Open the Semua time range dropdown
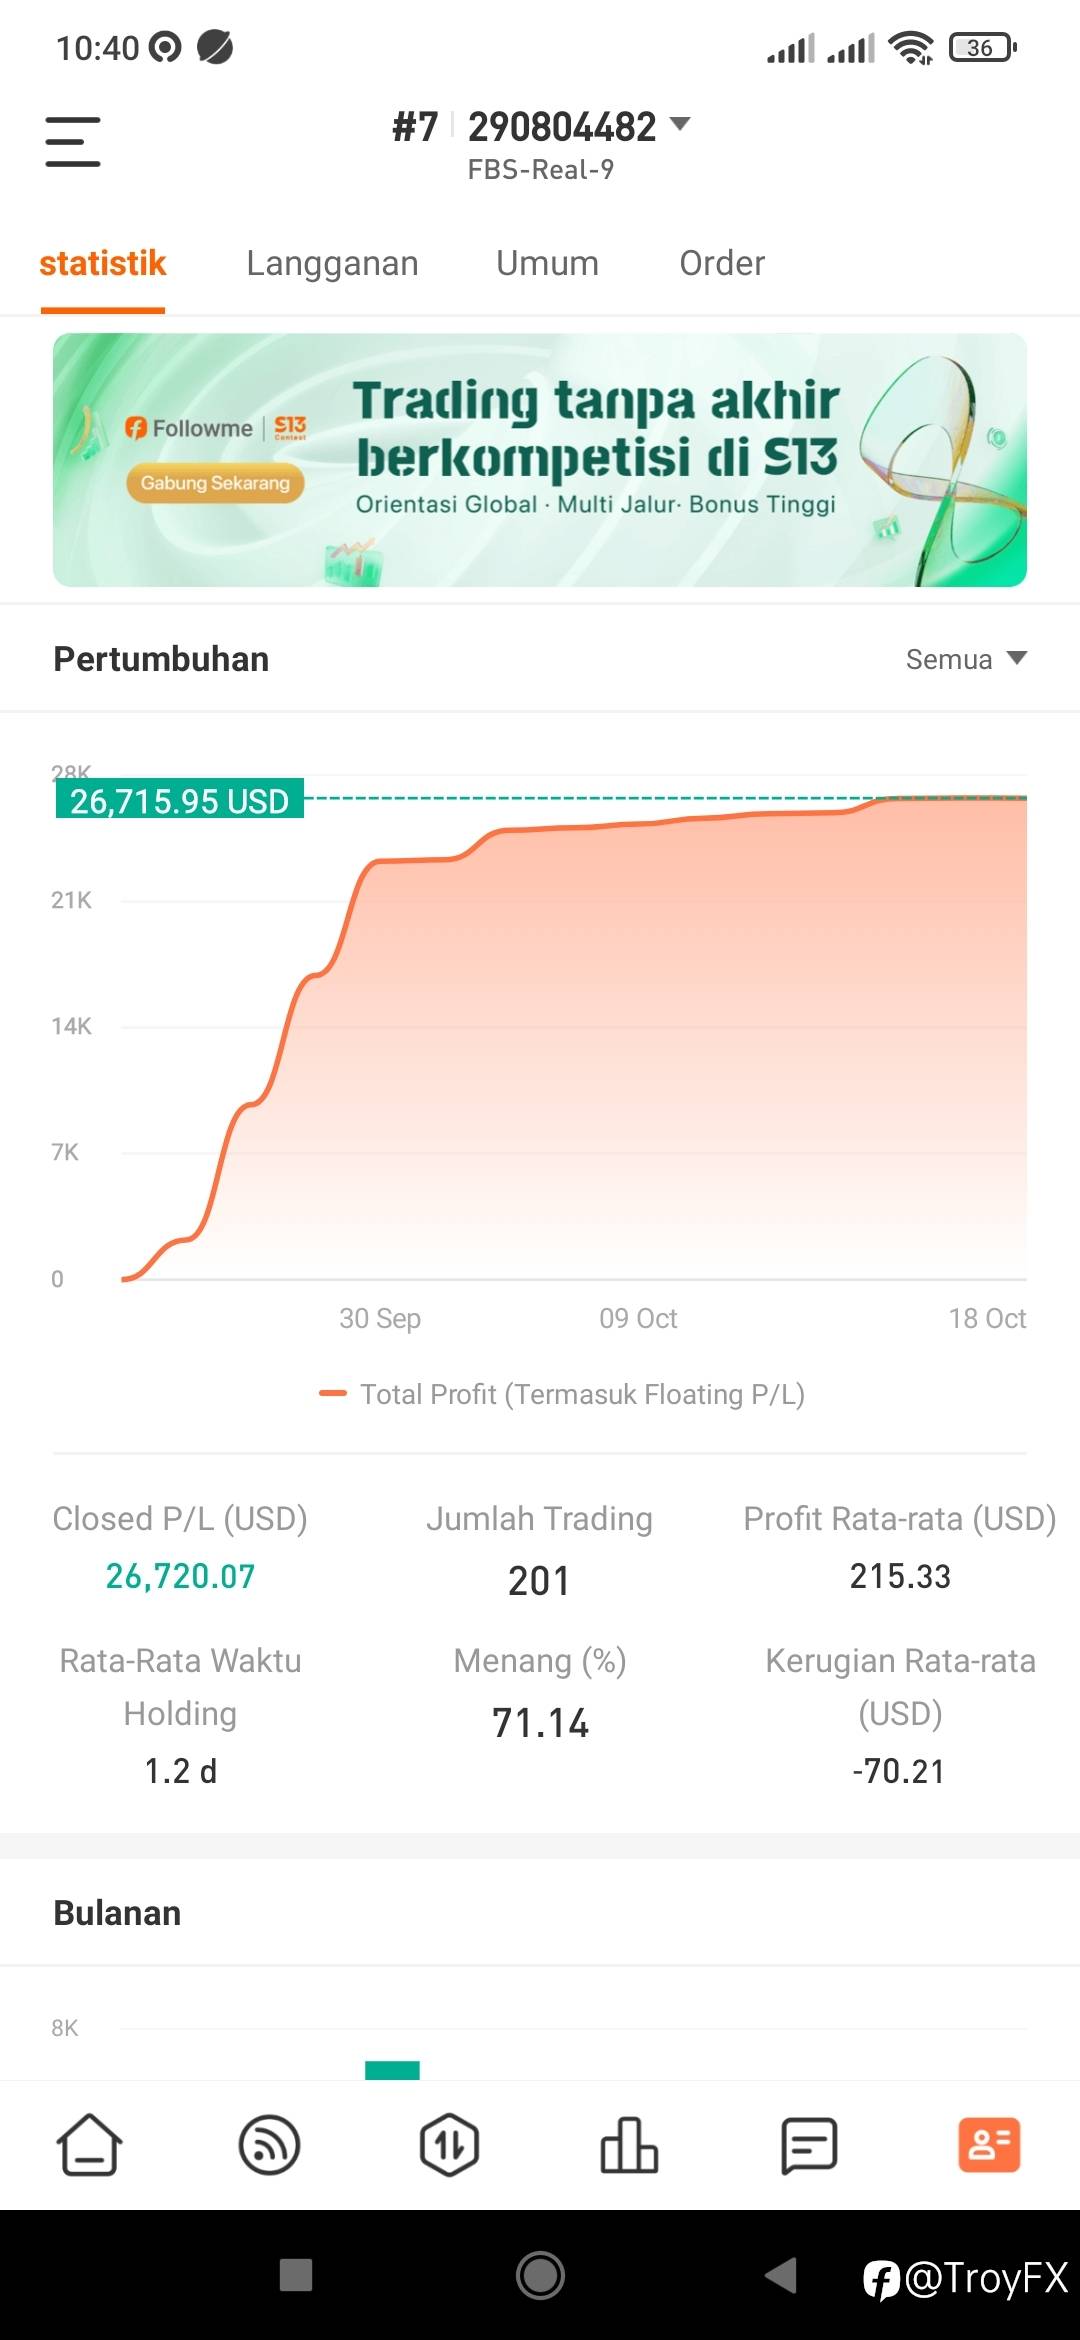 coord(966,659)
